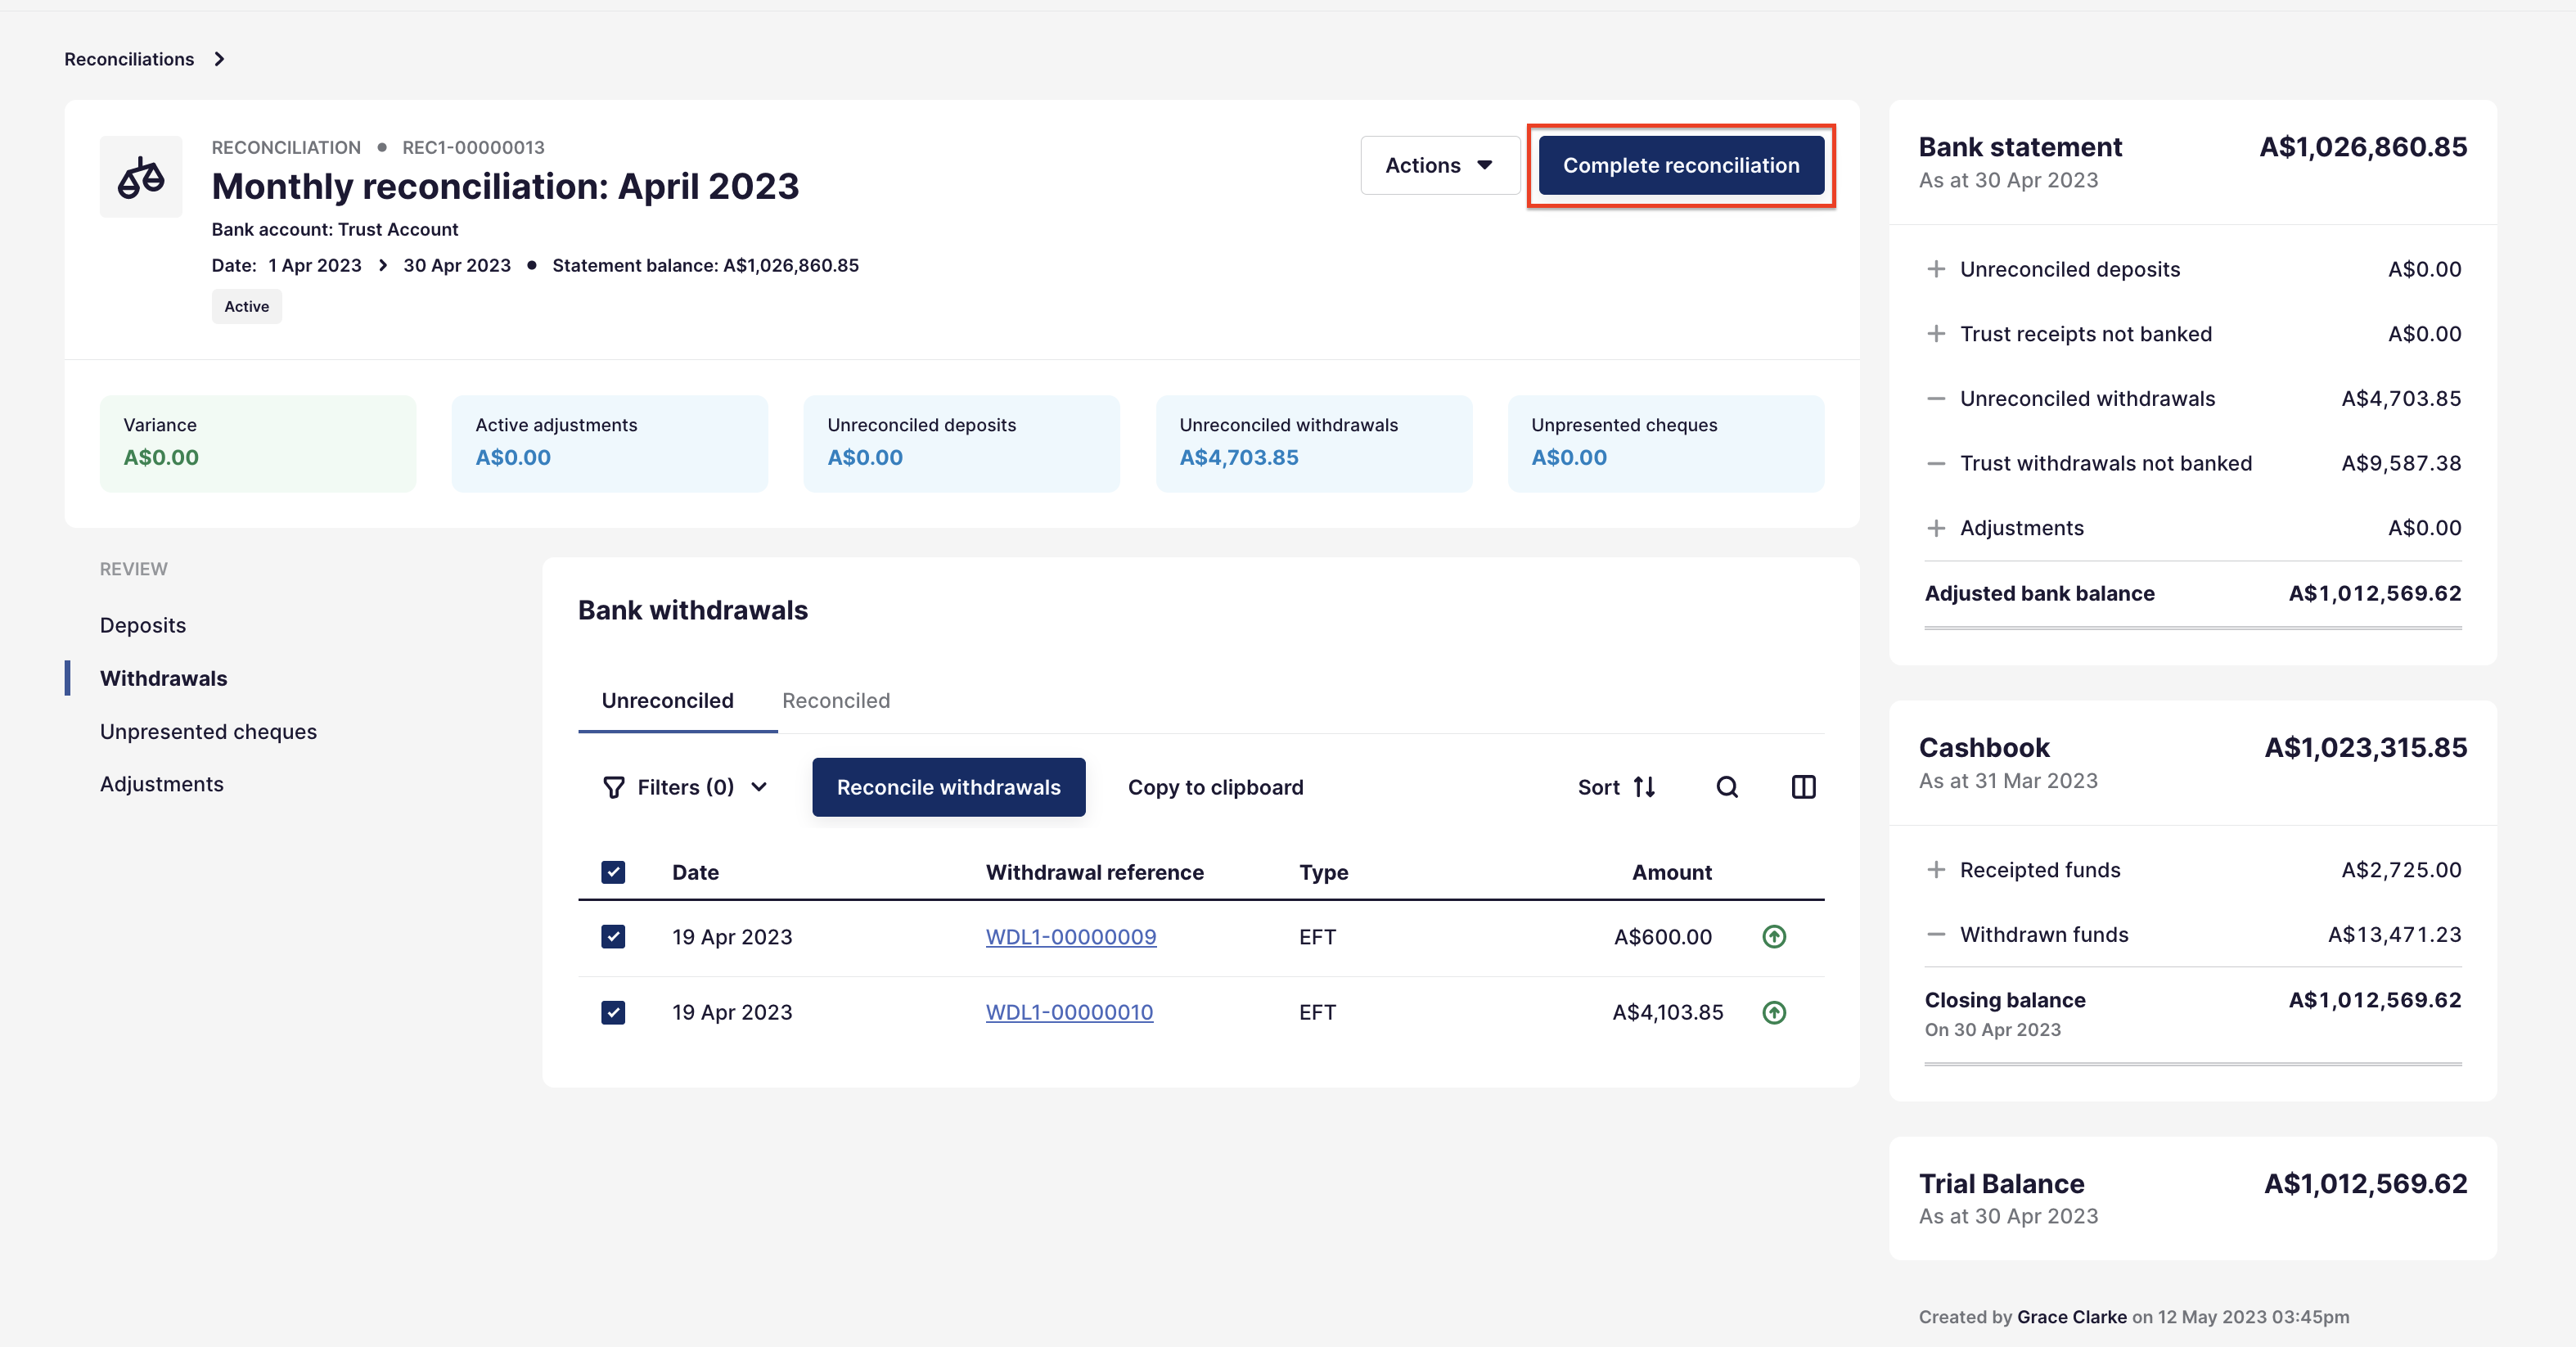Click the filter funnel icon
The height and width of the screenshot is (1347, 2576).
(614, 788)
